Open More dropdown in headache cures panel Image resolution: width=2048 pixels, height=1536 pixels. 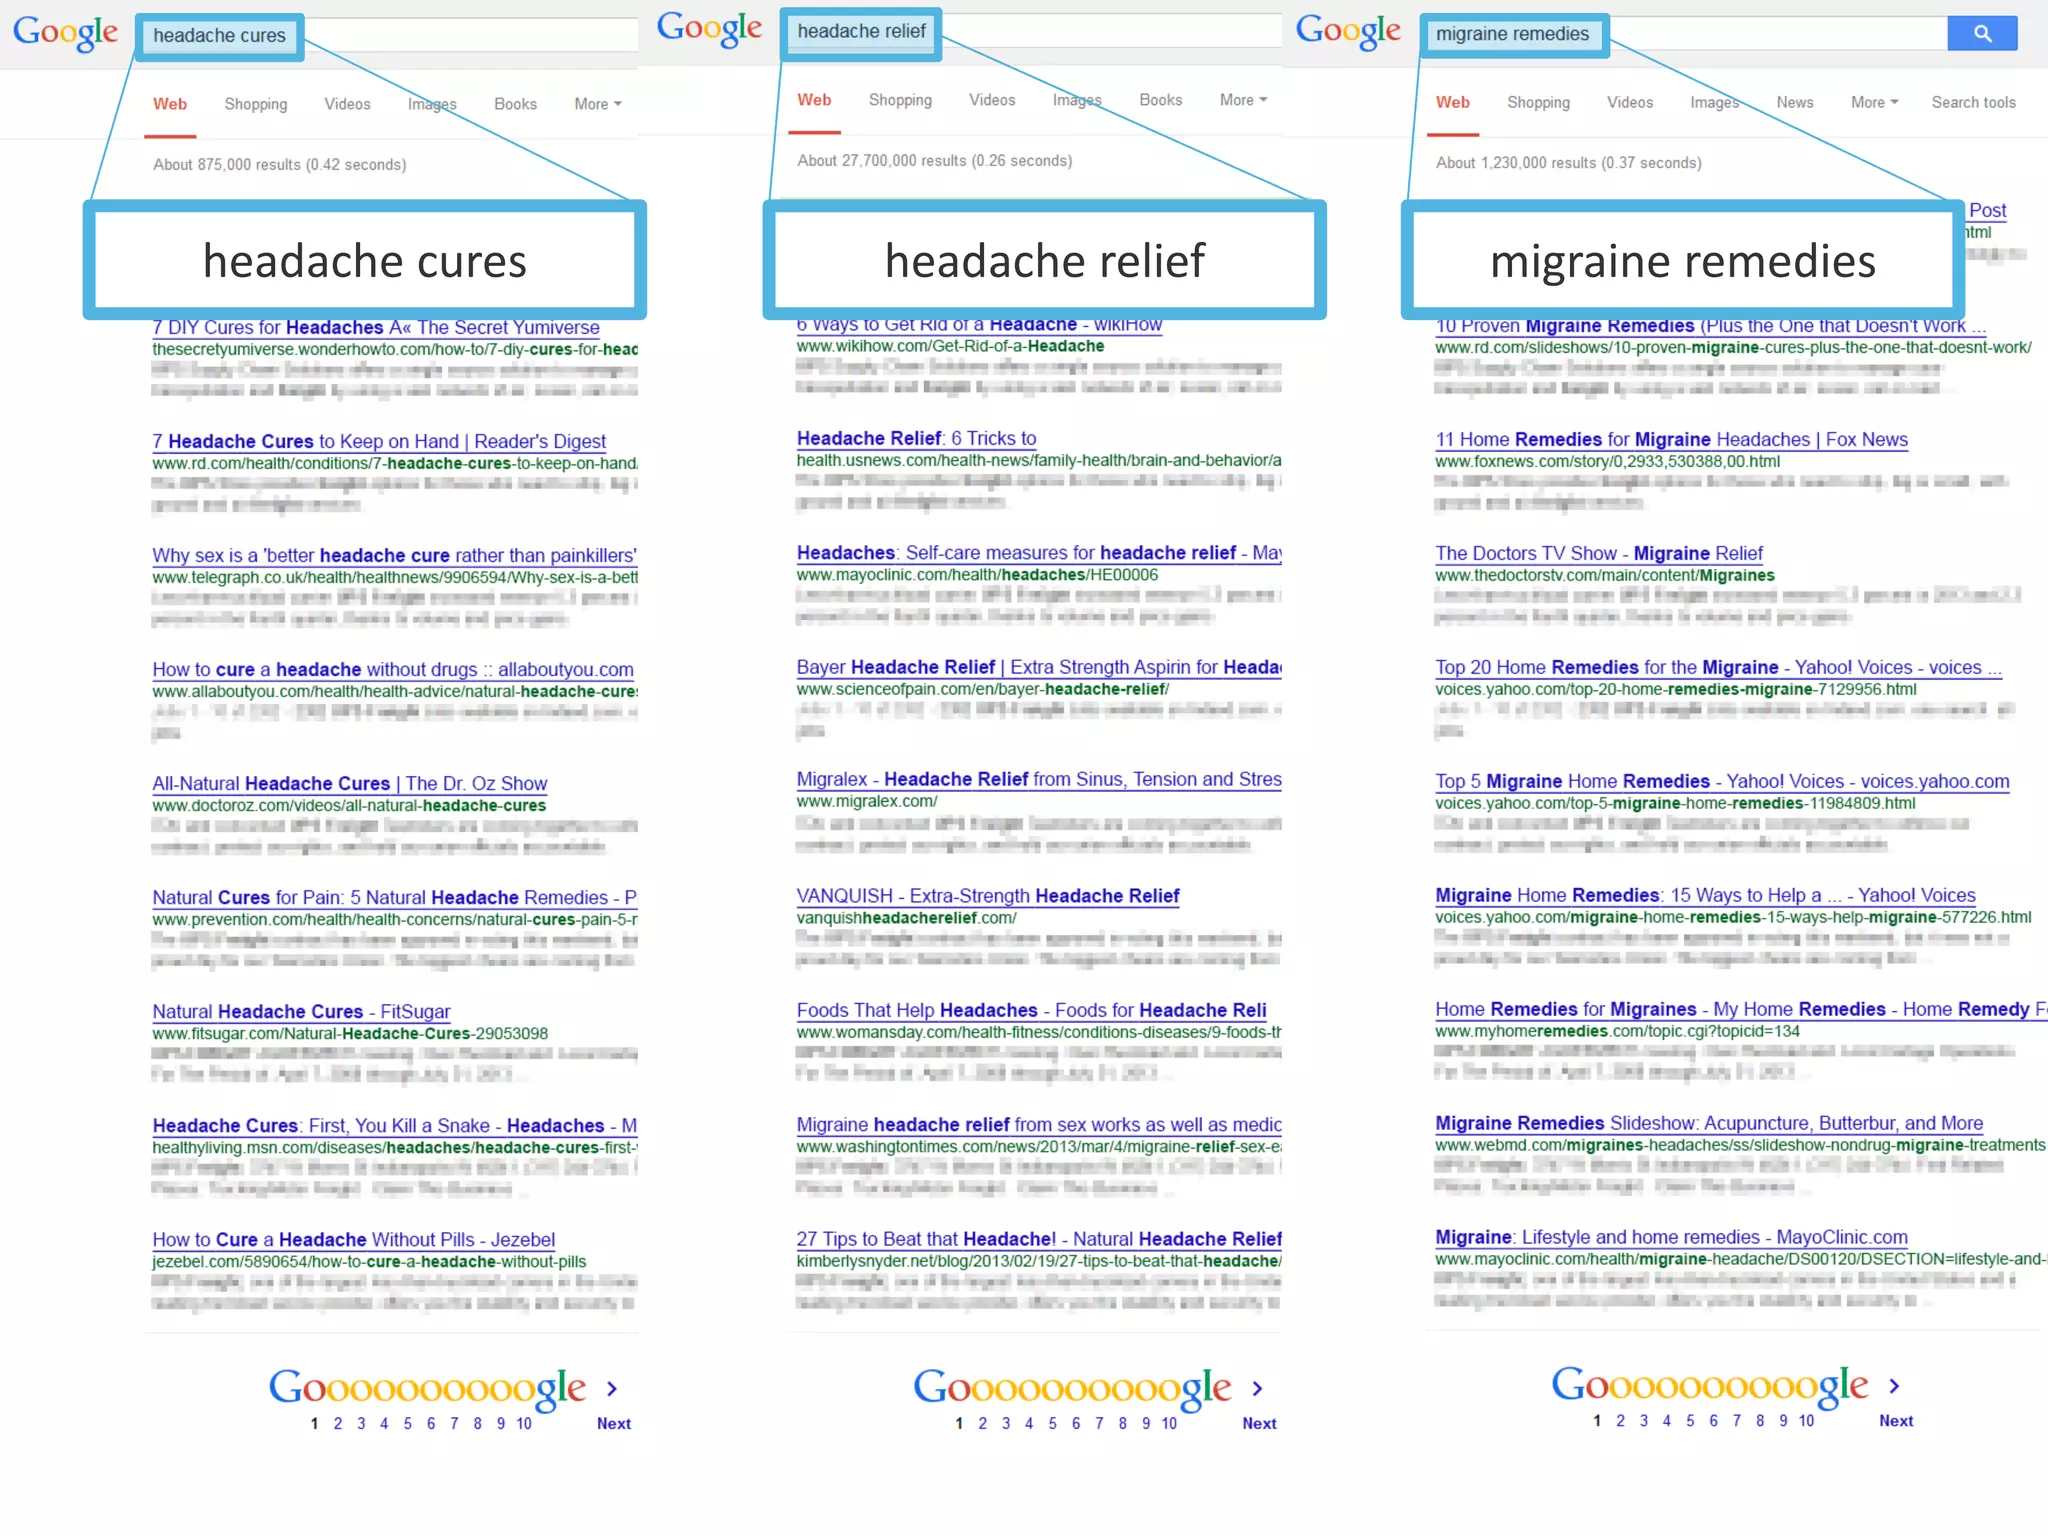[598, 104]
